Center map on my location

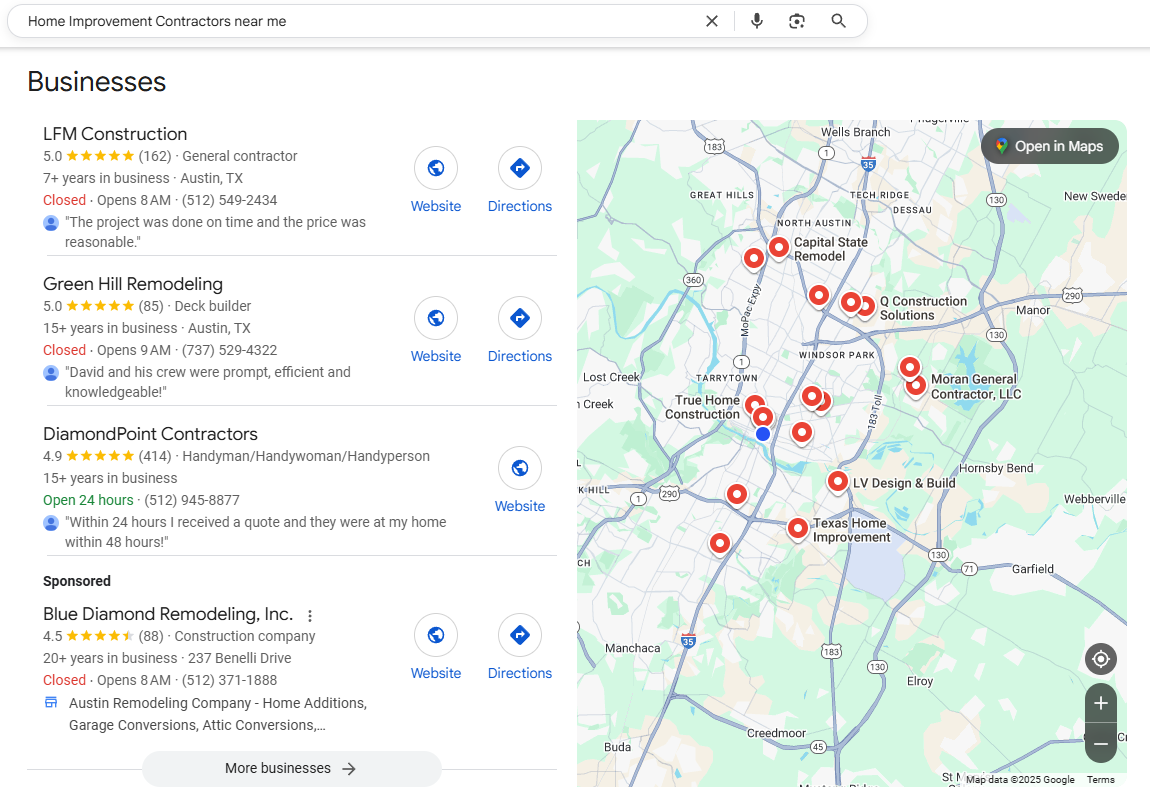(1101, 659)
